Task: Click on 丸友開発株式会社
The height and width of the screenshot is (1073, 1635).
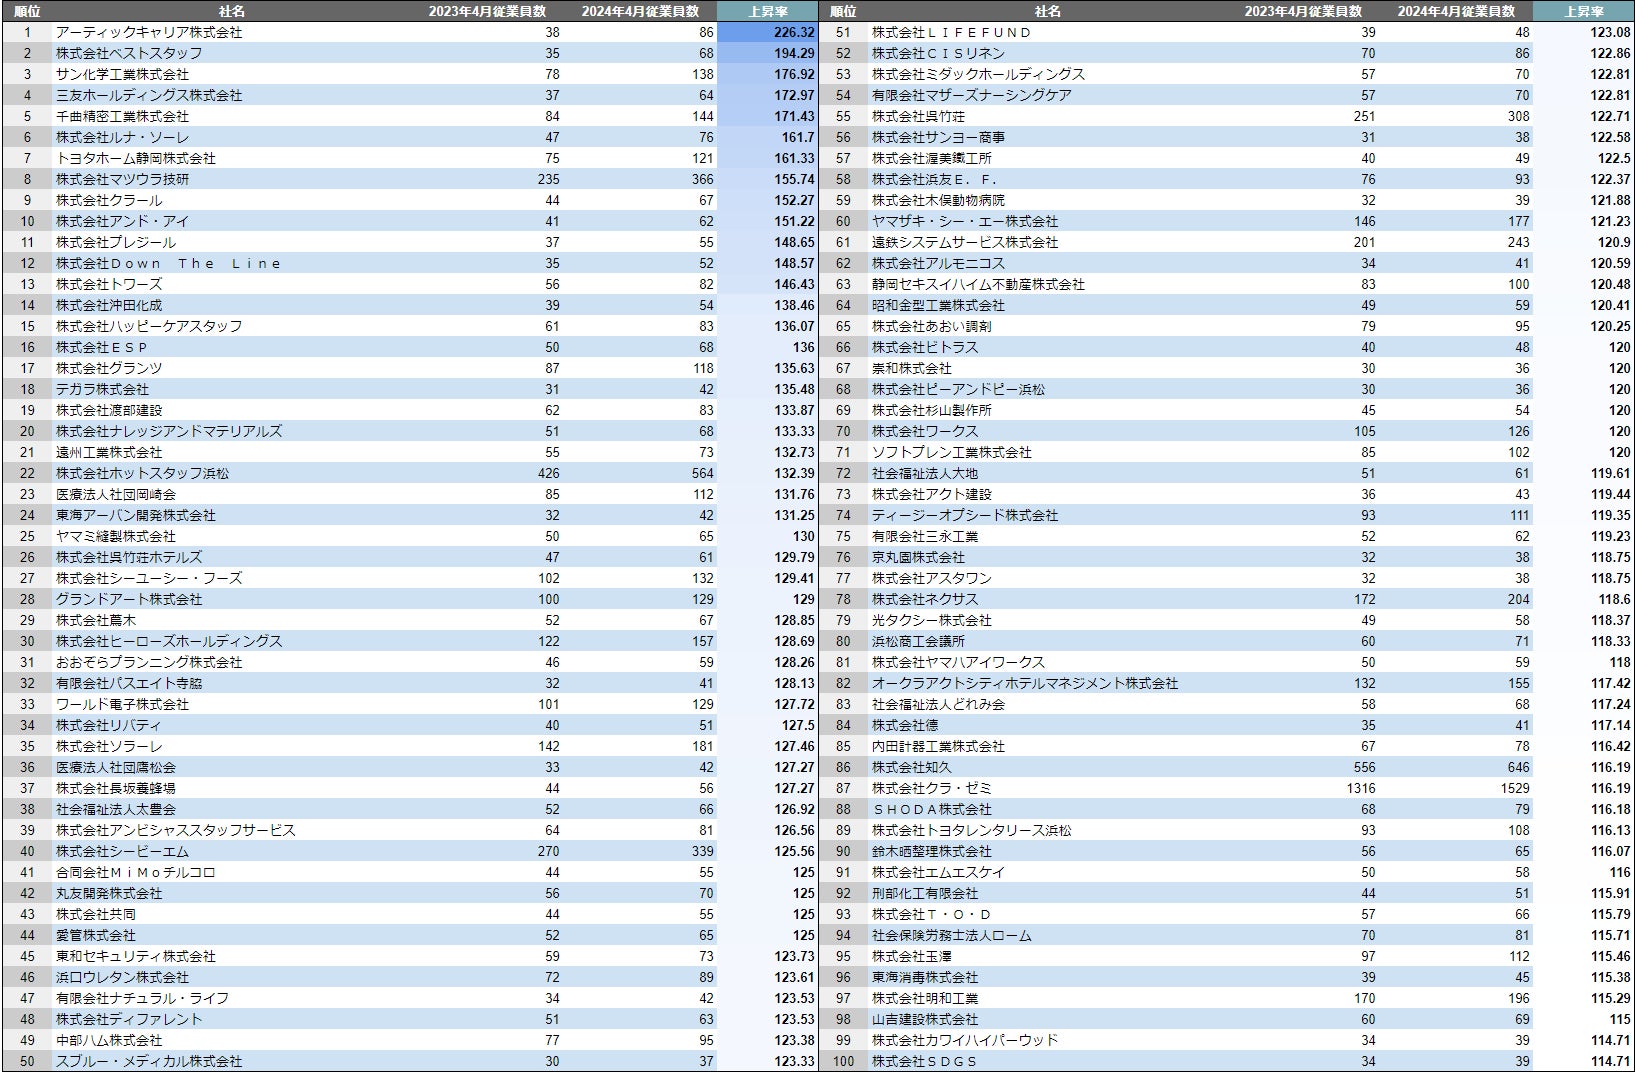Action: pos(109,893)
